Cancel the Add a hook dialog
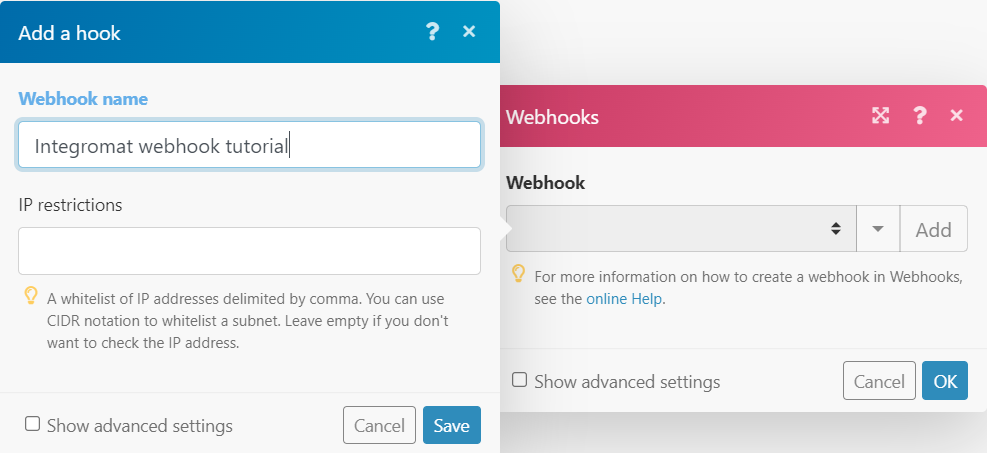987x453 pixels. pos(379,425)
